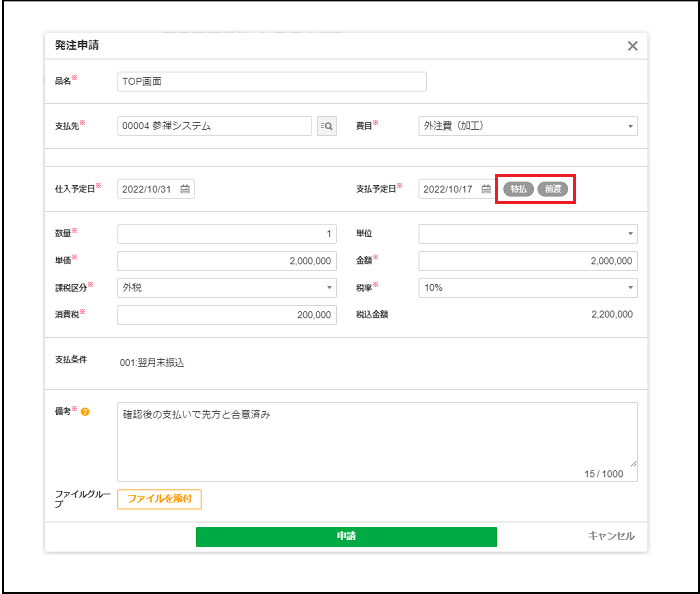The height and width of the screenshot is (594, 700).
Task: Click the ファイルを添付 button
Action: pyautogui.click(x=159, y=499)
